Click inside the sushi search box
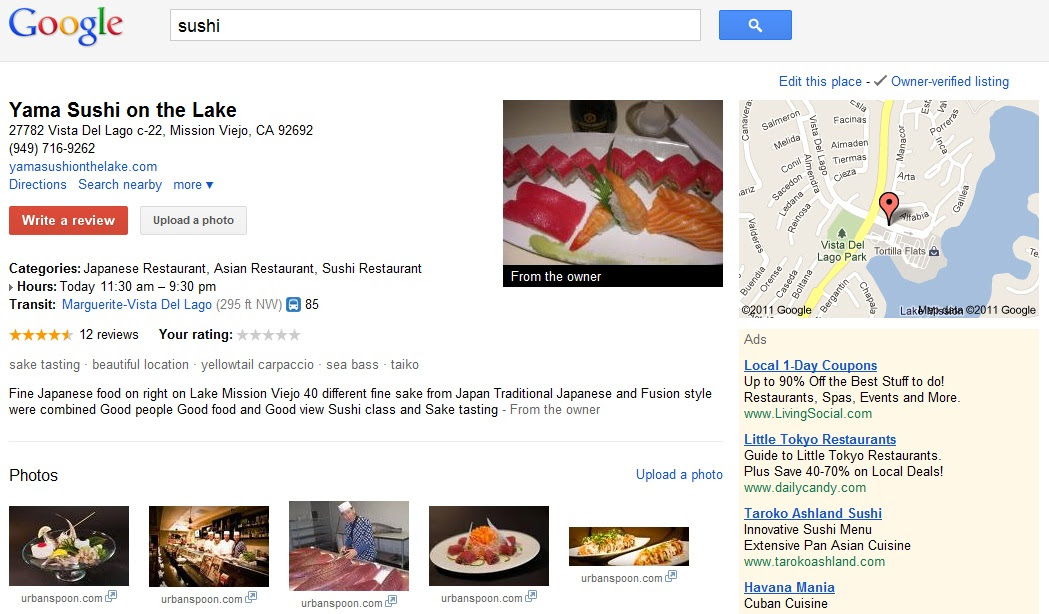1049x614 pixels. tap(435, 24)
